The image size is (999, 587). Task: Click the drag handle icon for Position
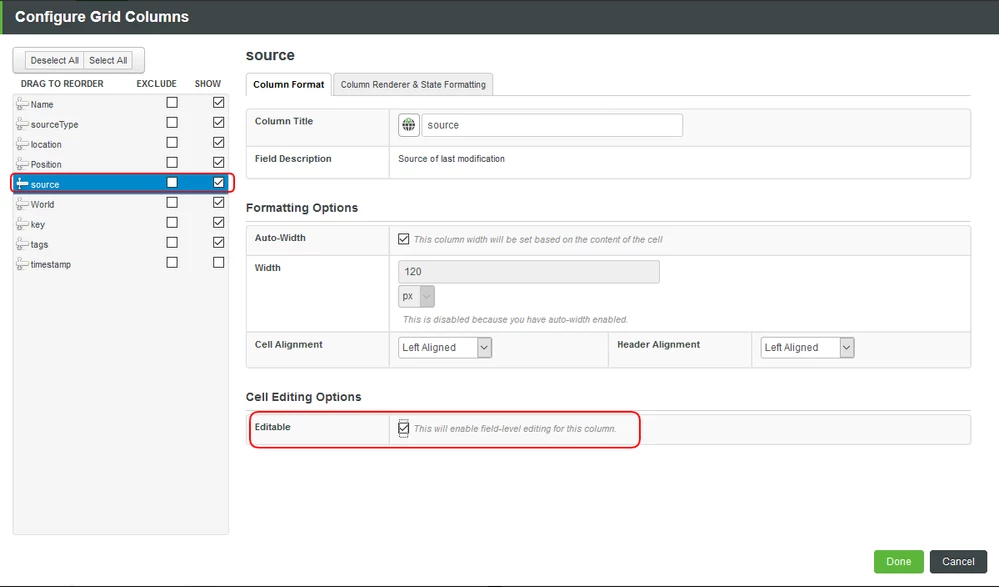coord(20,163)
